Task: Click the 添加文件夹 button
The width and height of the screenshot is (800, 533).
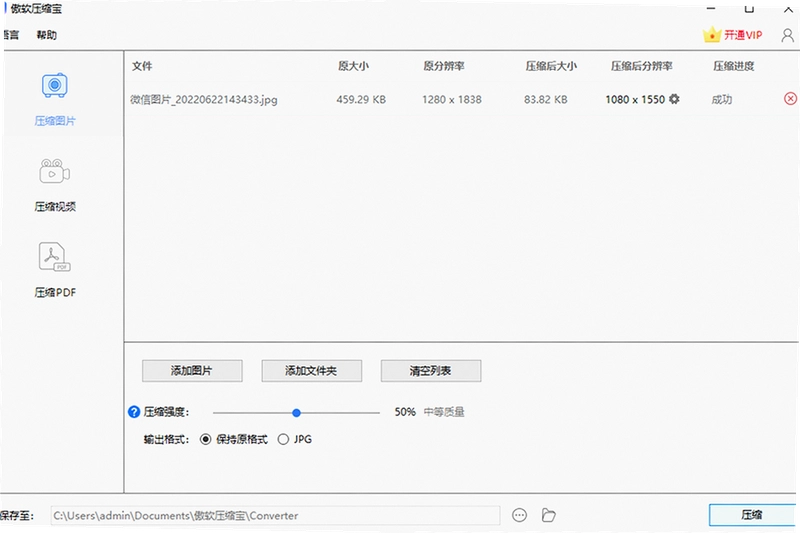Action: [311, 371]
